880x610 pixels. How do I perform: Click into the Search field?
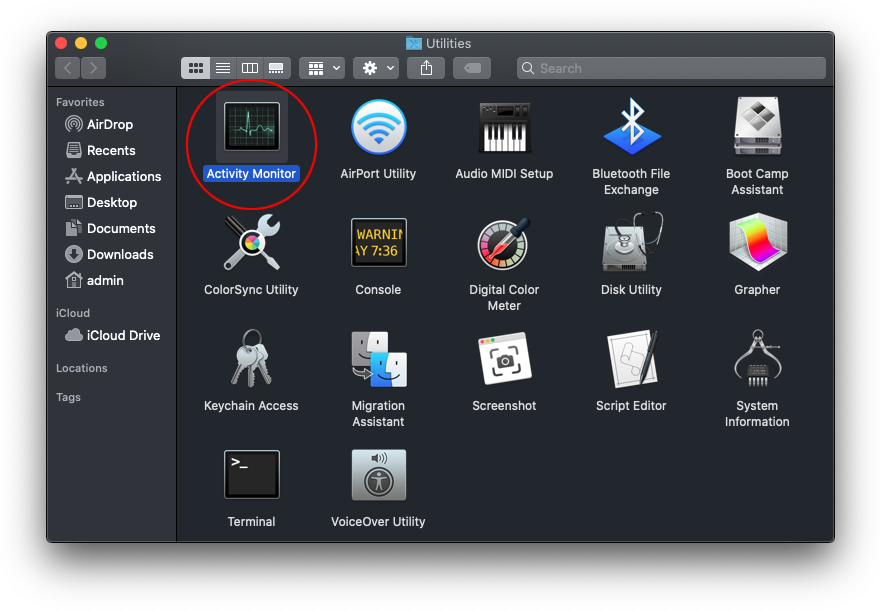(671, 68)
